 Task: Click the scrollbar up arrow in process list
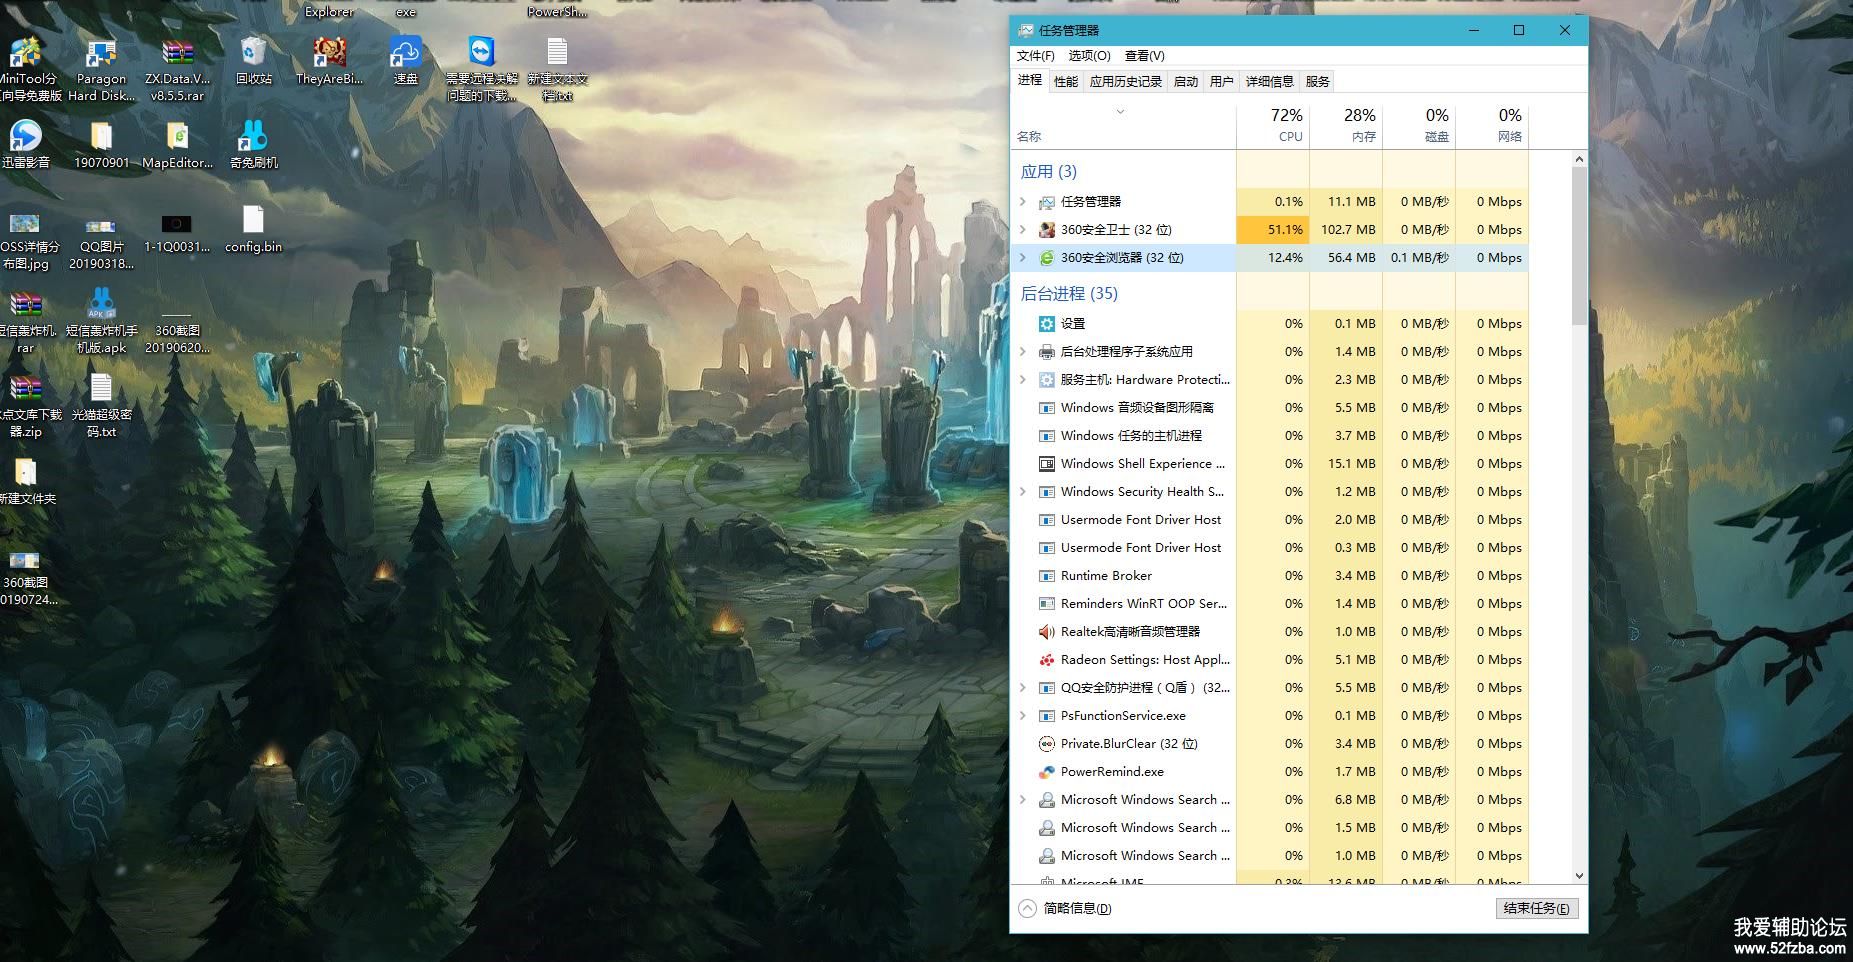coord(1579,159)
